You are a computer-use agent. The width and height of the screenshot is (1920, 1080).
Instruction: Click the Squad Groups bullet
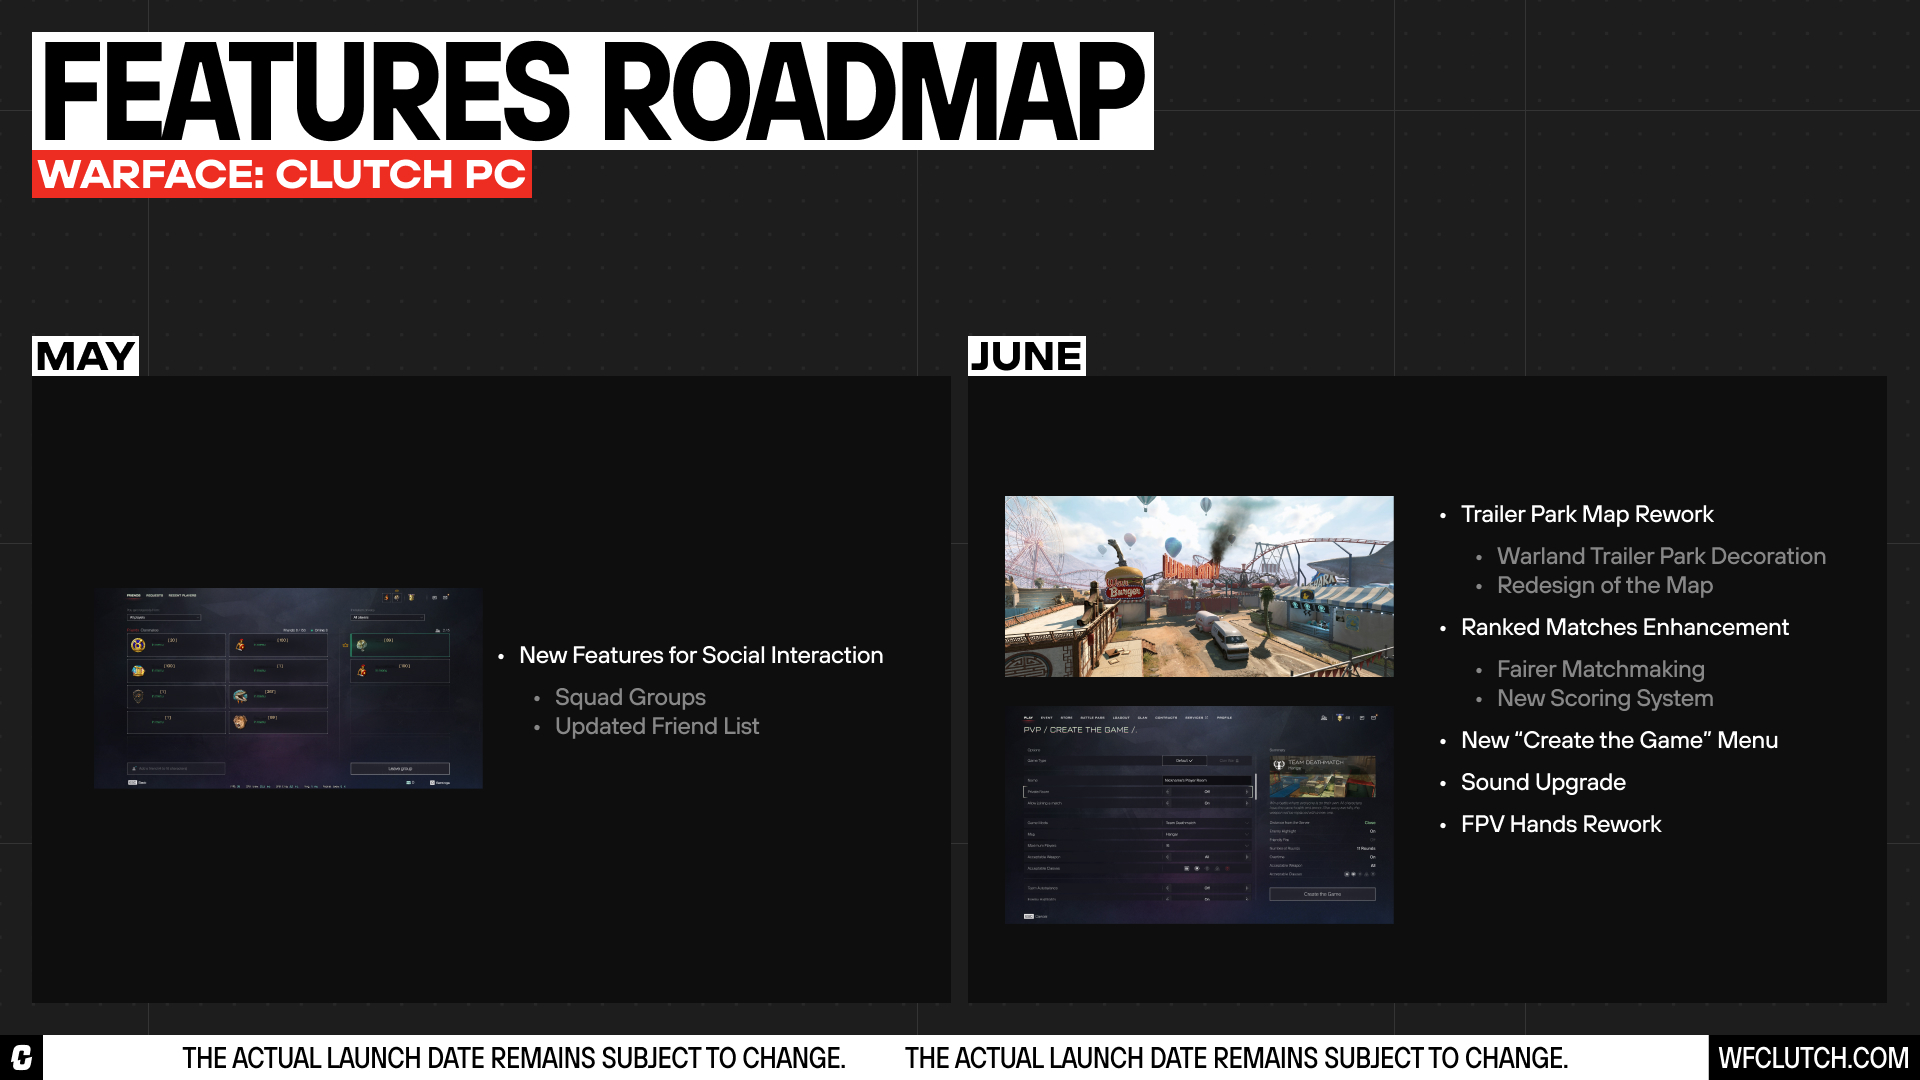click(630, 697)
